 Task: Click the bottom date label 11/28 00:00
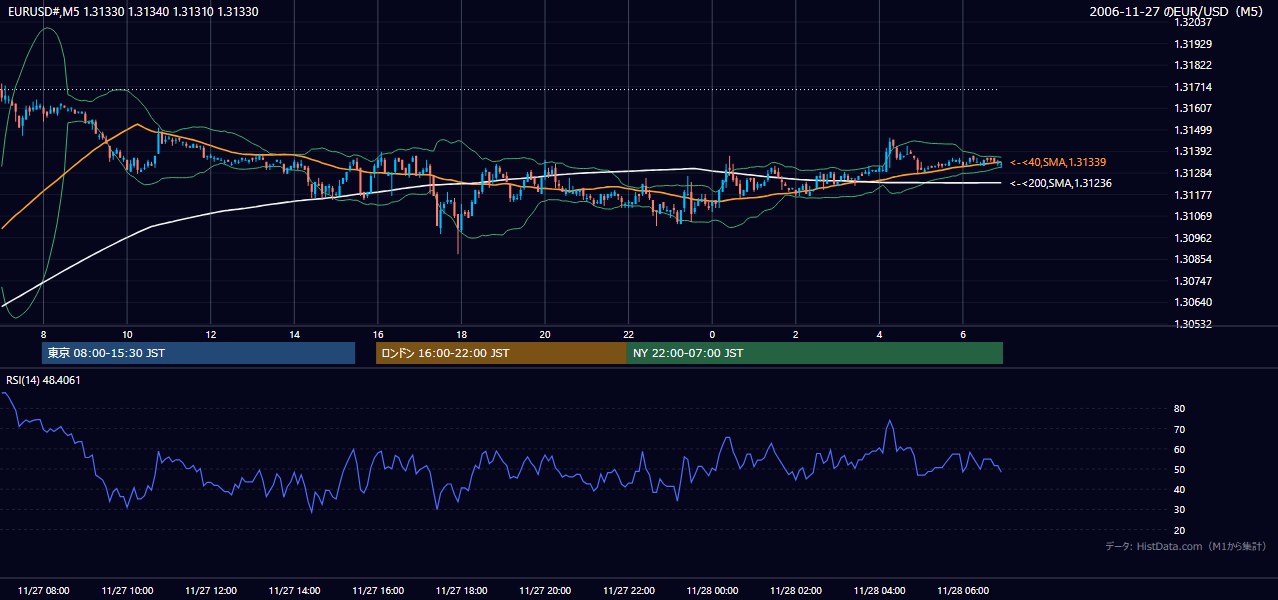pyautogui.click(x=712, y=591)
